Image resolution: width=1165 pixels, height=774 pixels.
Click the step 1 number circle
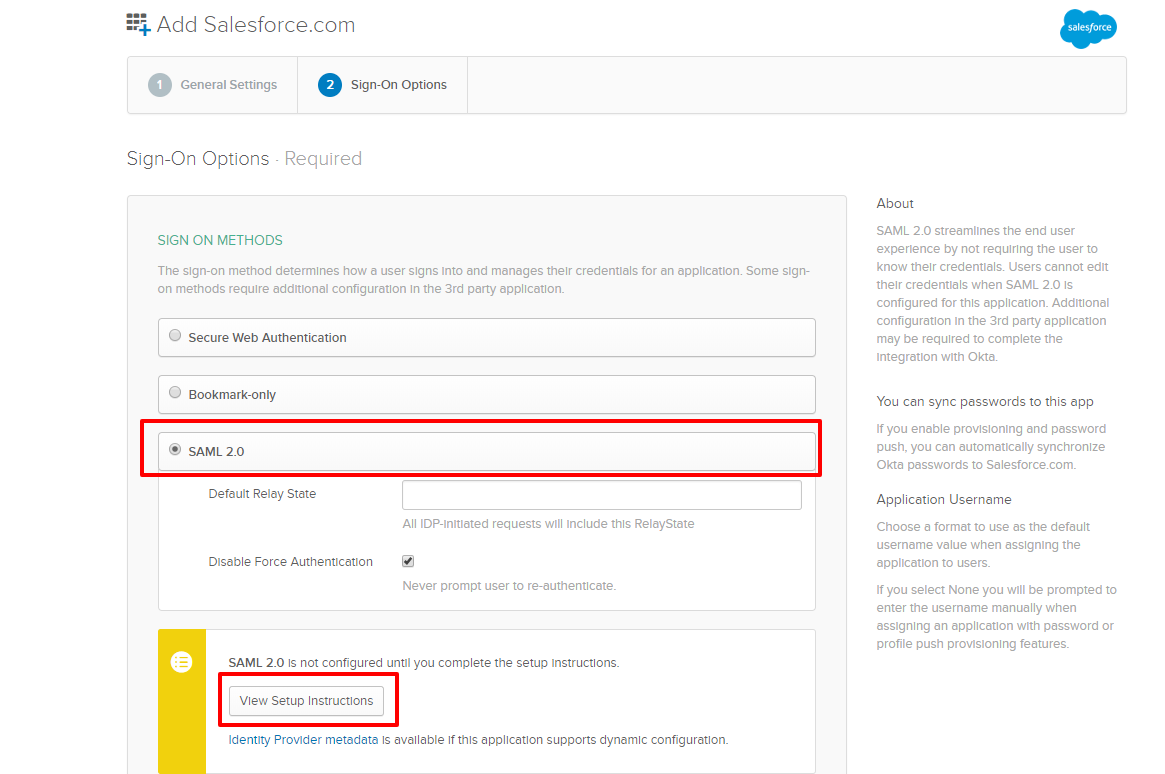[x=160, y=85]
